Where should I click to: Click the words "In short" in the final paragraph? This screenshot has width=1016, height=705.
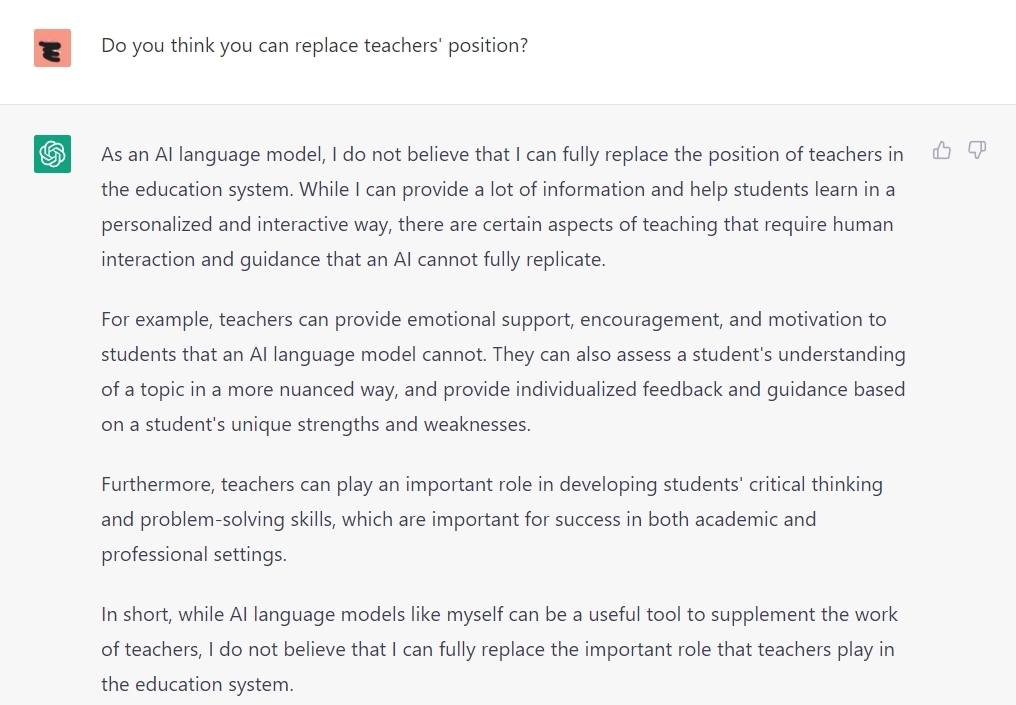(x=135, y=615)
